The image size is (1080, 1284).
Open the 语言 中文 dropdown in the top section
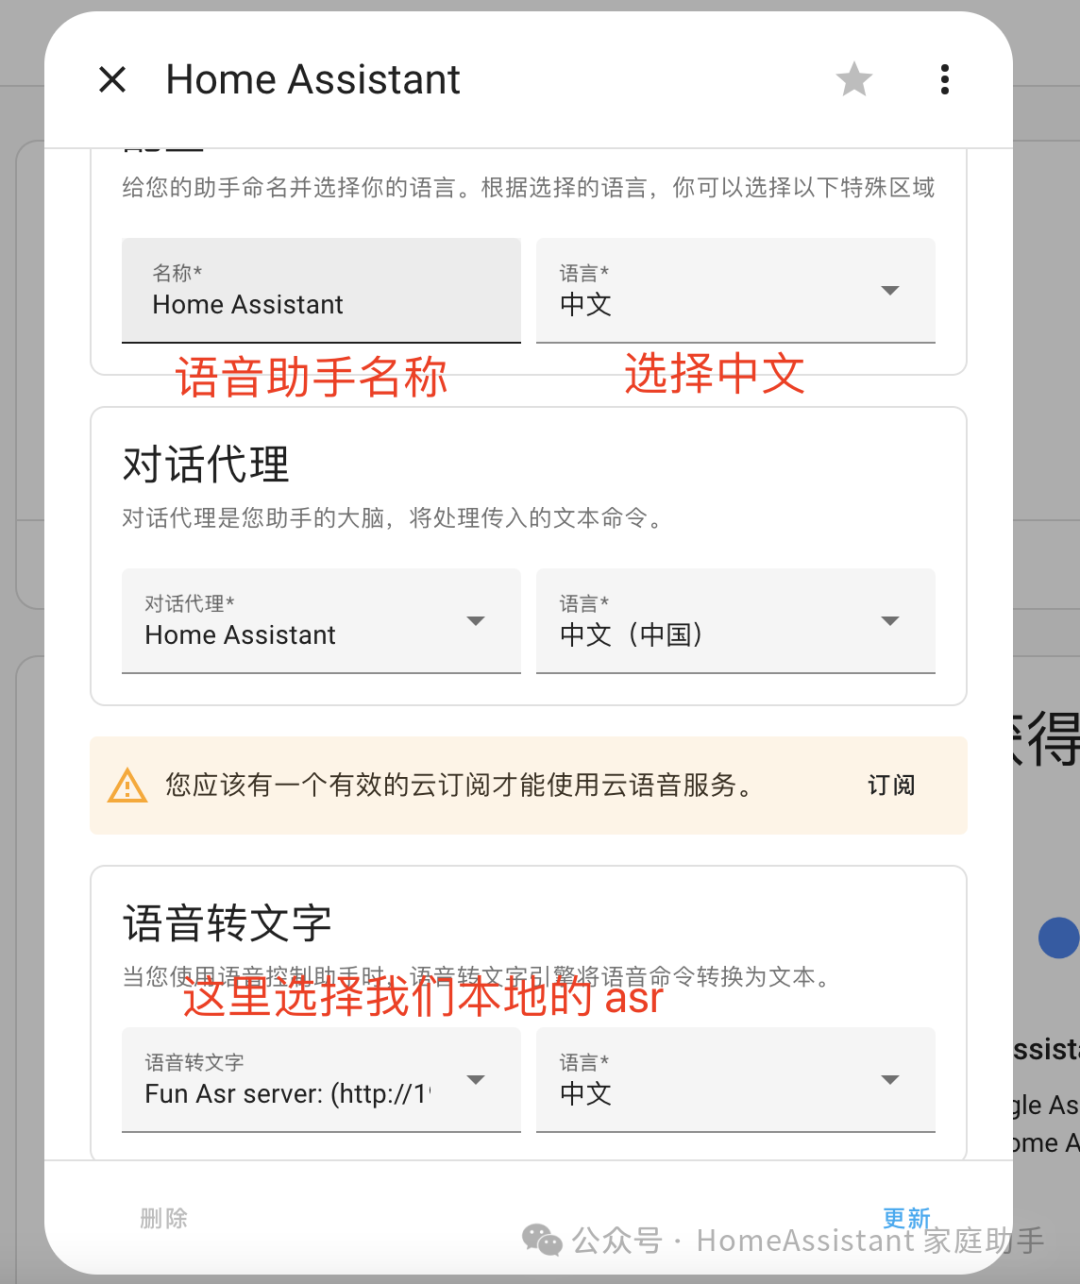(x=736, y=291)
